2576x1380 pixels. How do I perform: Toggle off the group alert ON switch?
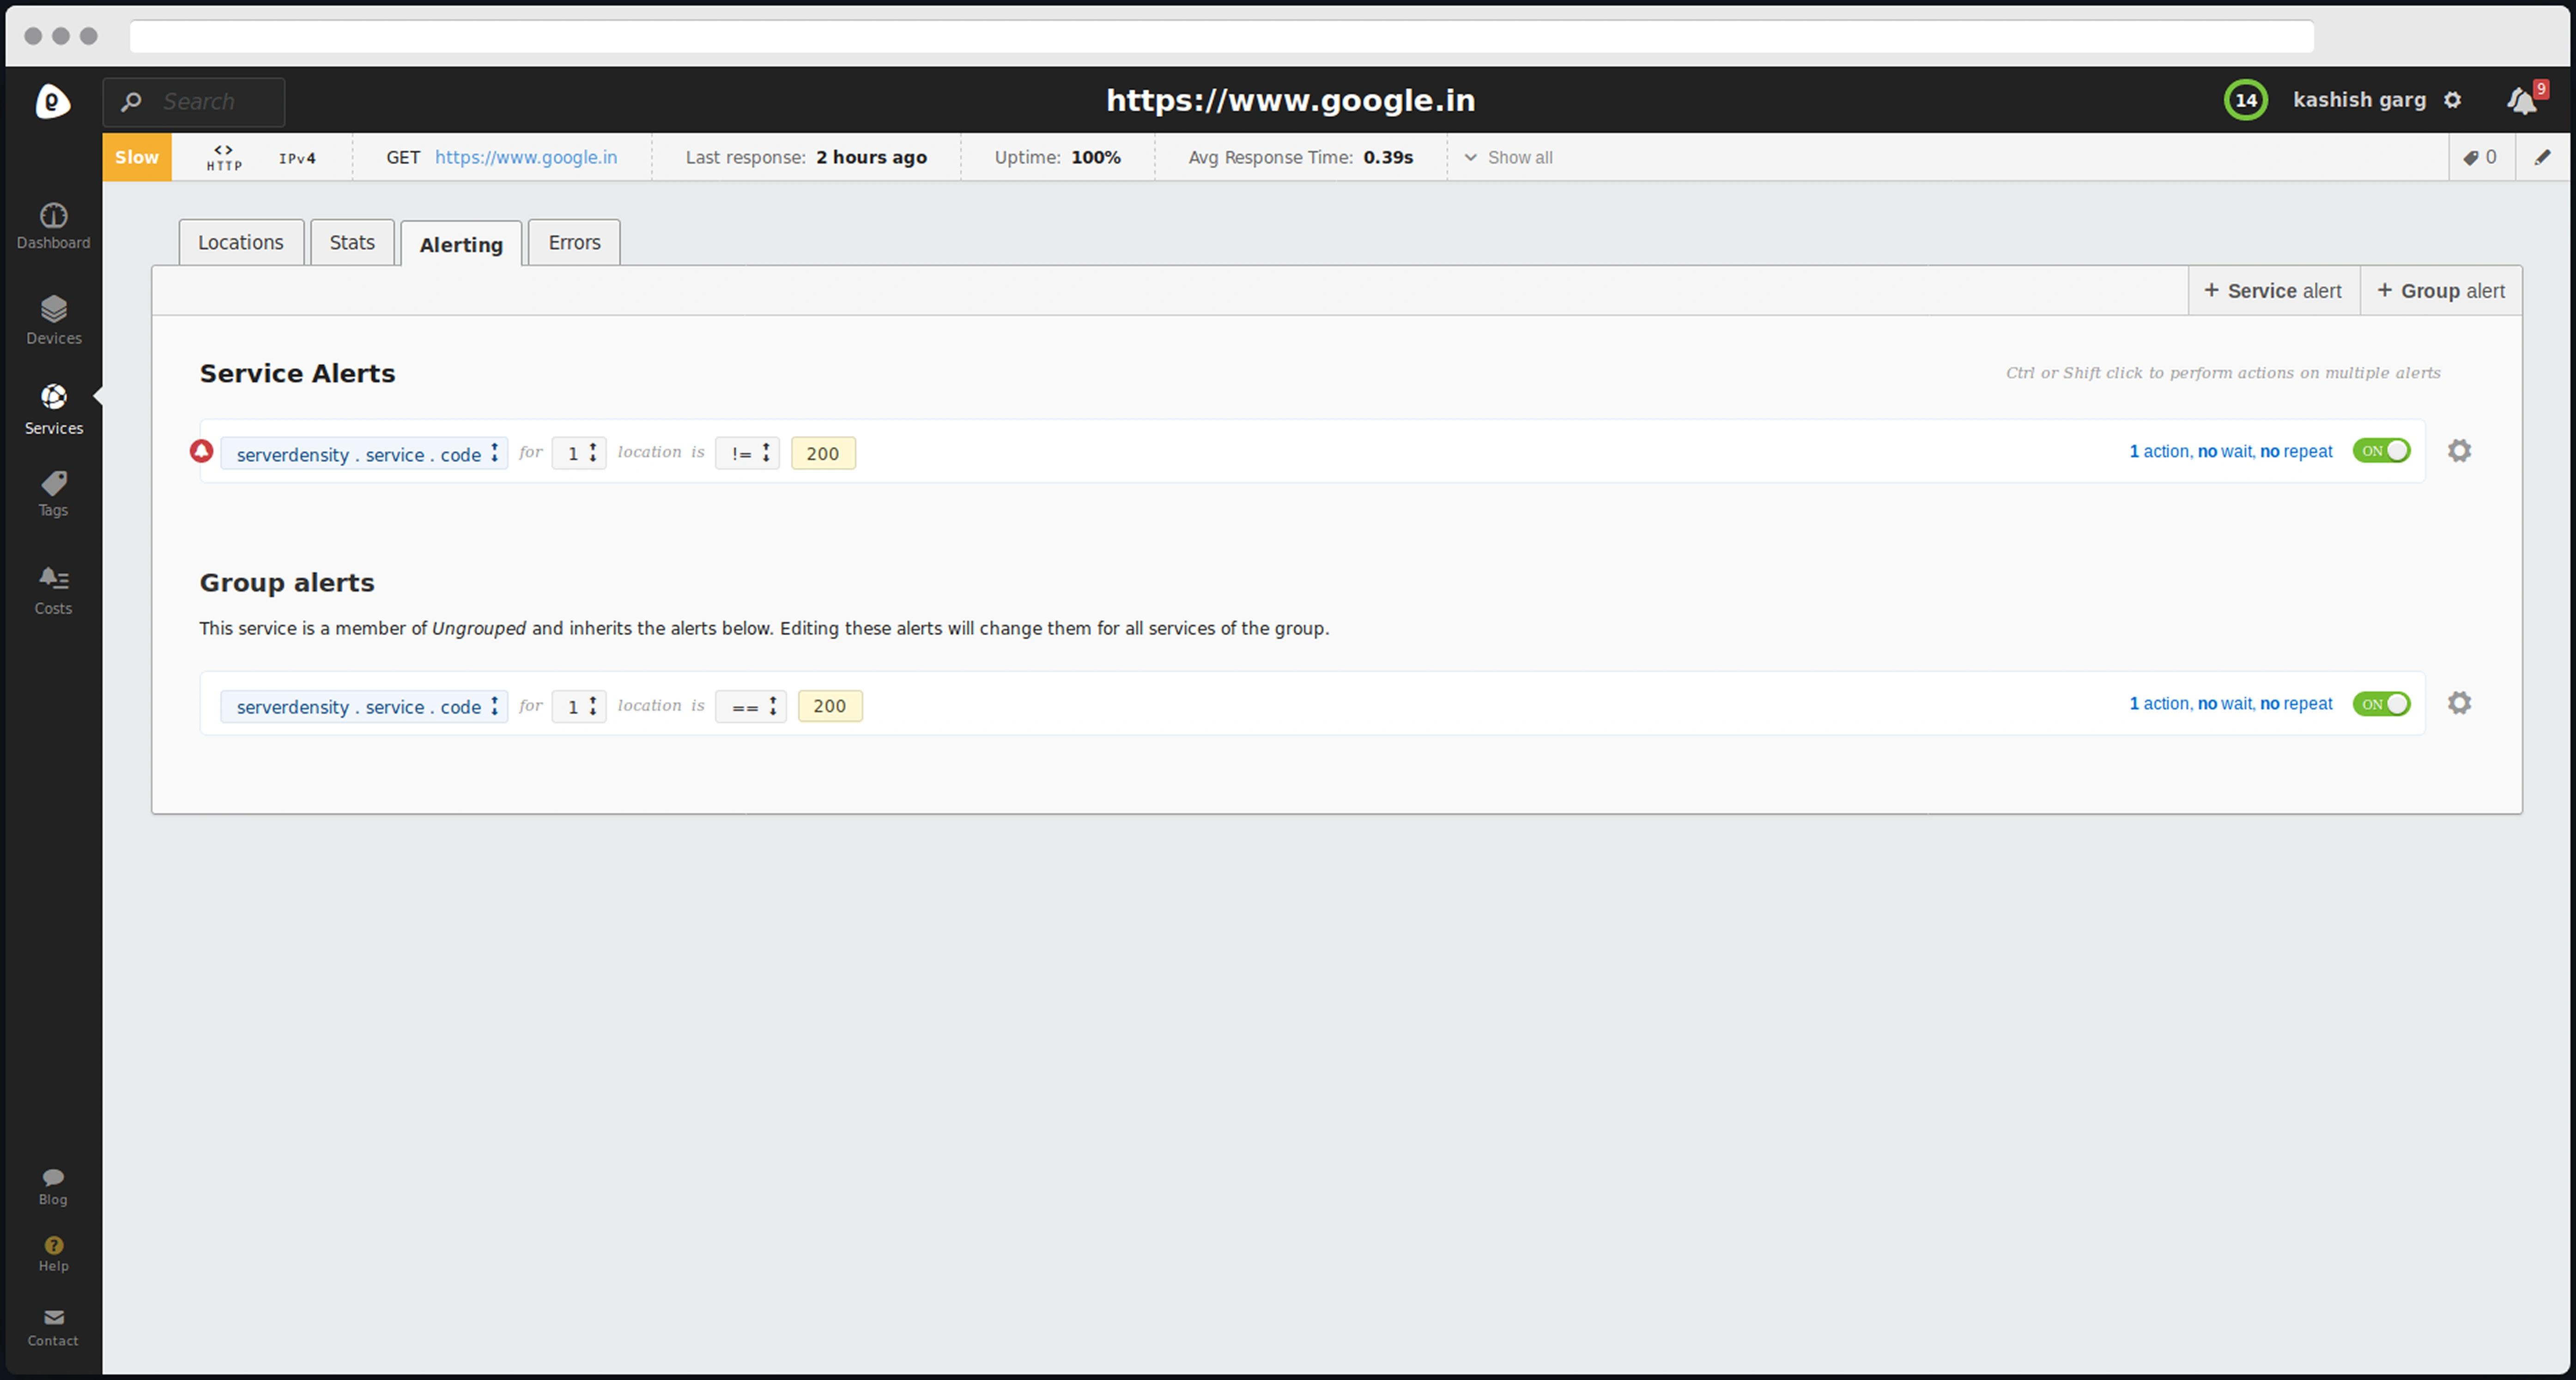tap(2381, 704)
